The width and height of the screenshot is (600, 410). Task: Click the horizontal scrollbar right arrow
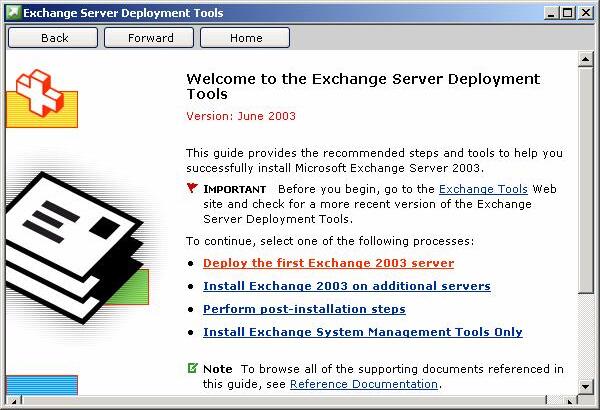tap(569, 401)
